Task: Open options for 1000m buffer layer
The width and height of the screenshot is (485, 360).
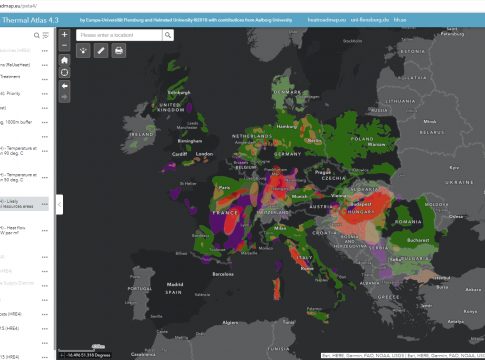Action: click(45, 122)
